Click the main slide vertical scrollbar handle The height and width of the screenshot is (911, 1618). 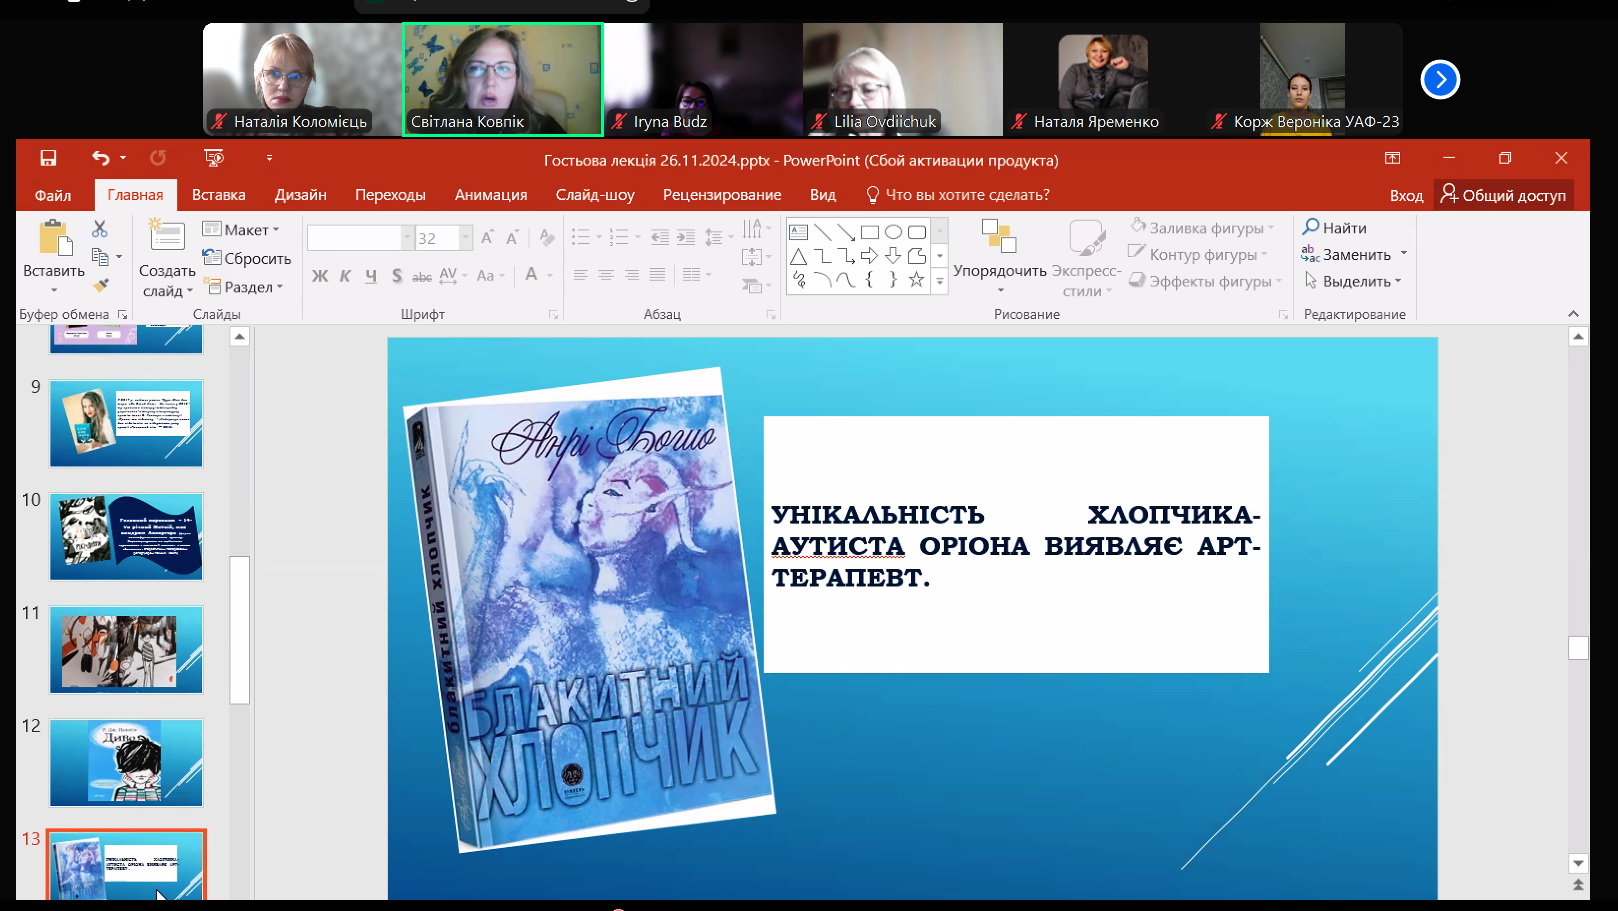(x=1578, y=648)
